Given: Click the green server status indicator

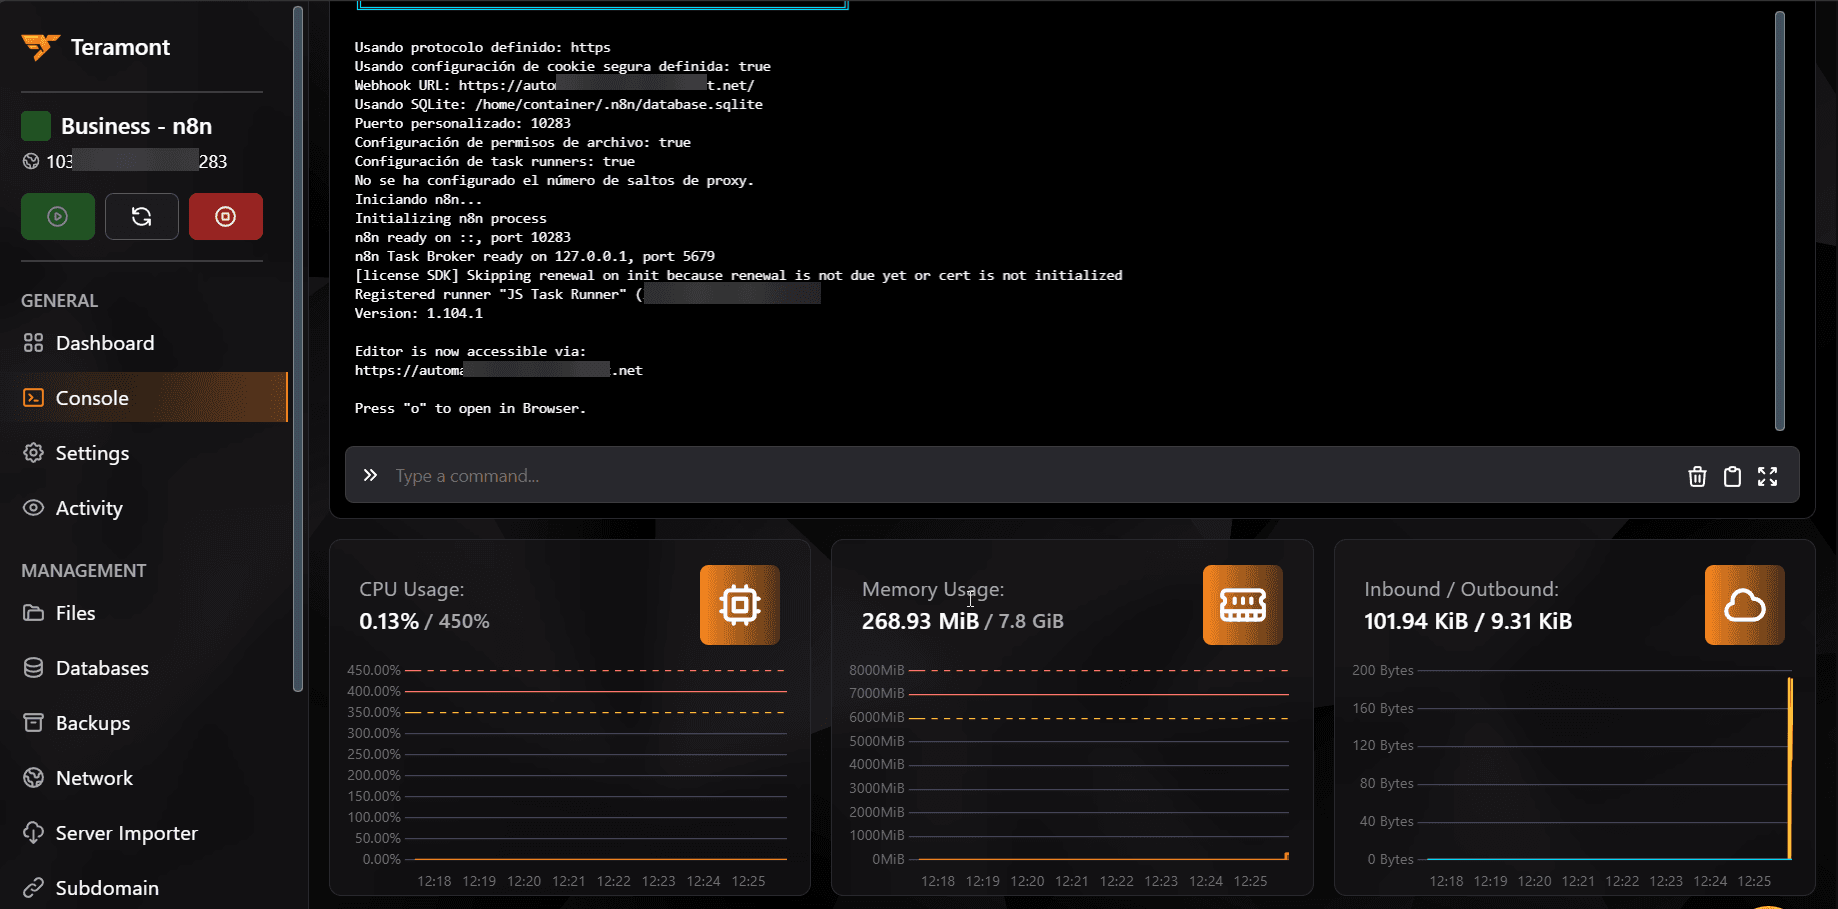Looking at the screenshot, I should [36, 126].
